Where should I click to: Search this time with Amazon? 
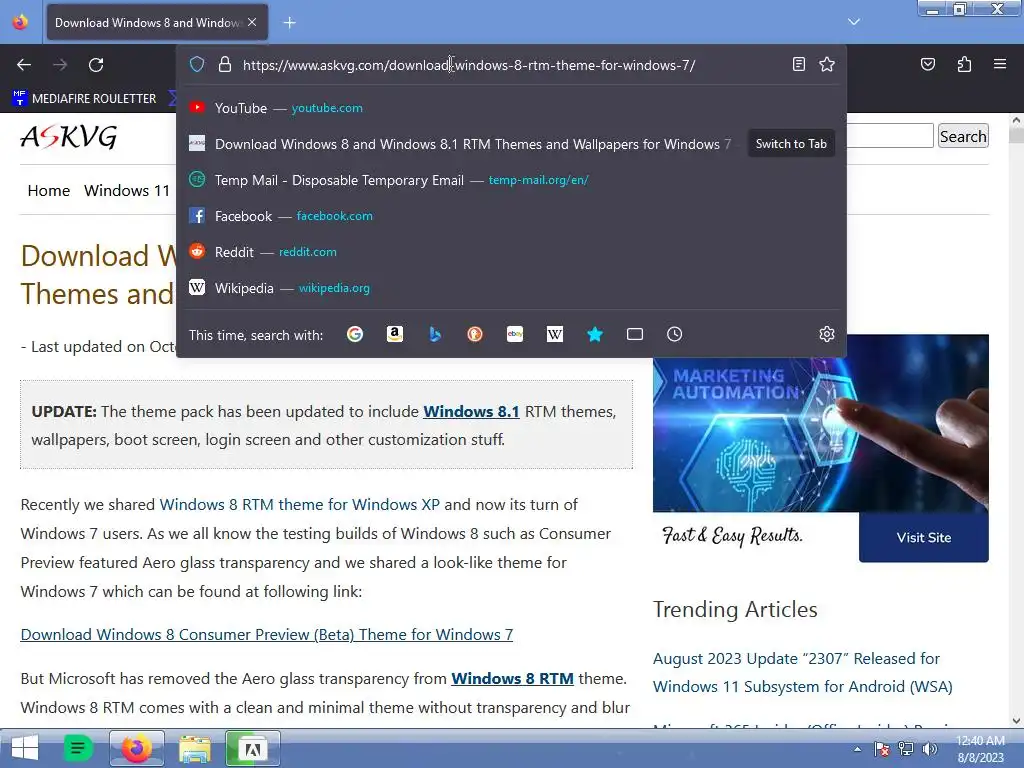(x=394, y=334)
